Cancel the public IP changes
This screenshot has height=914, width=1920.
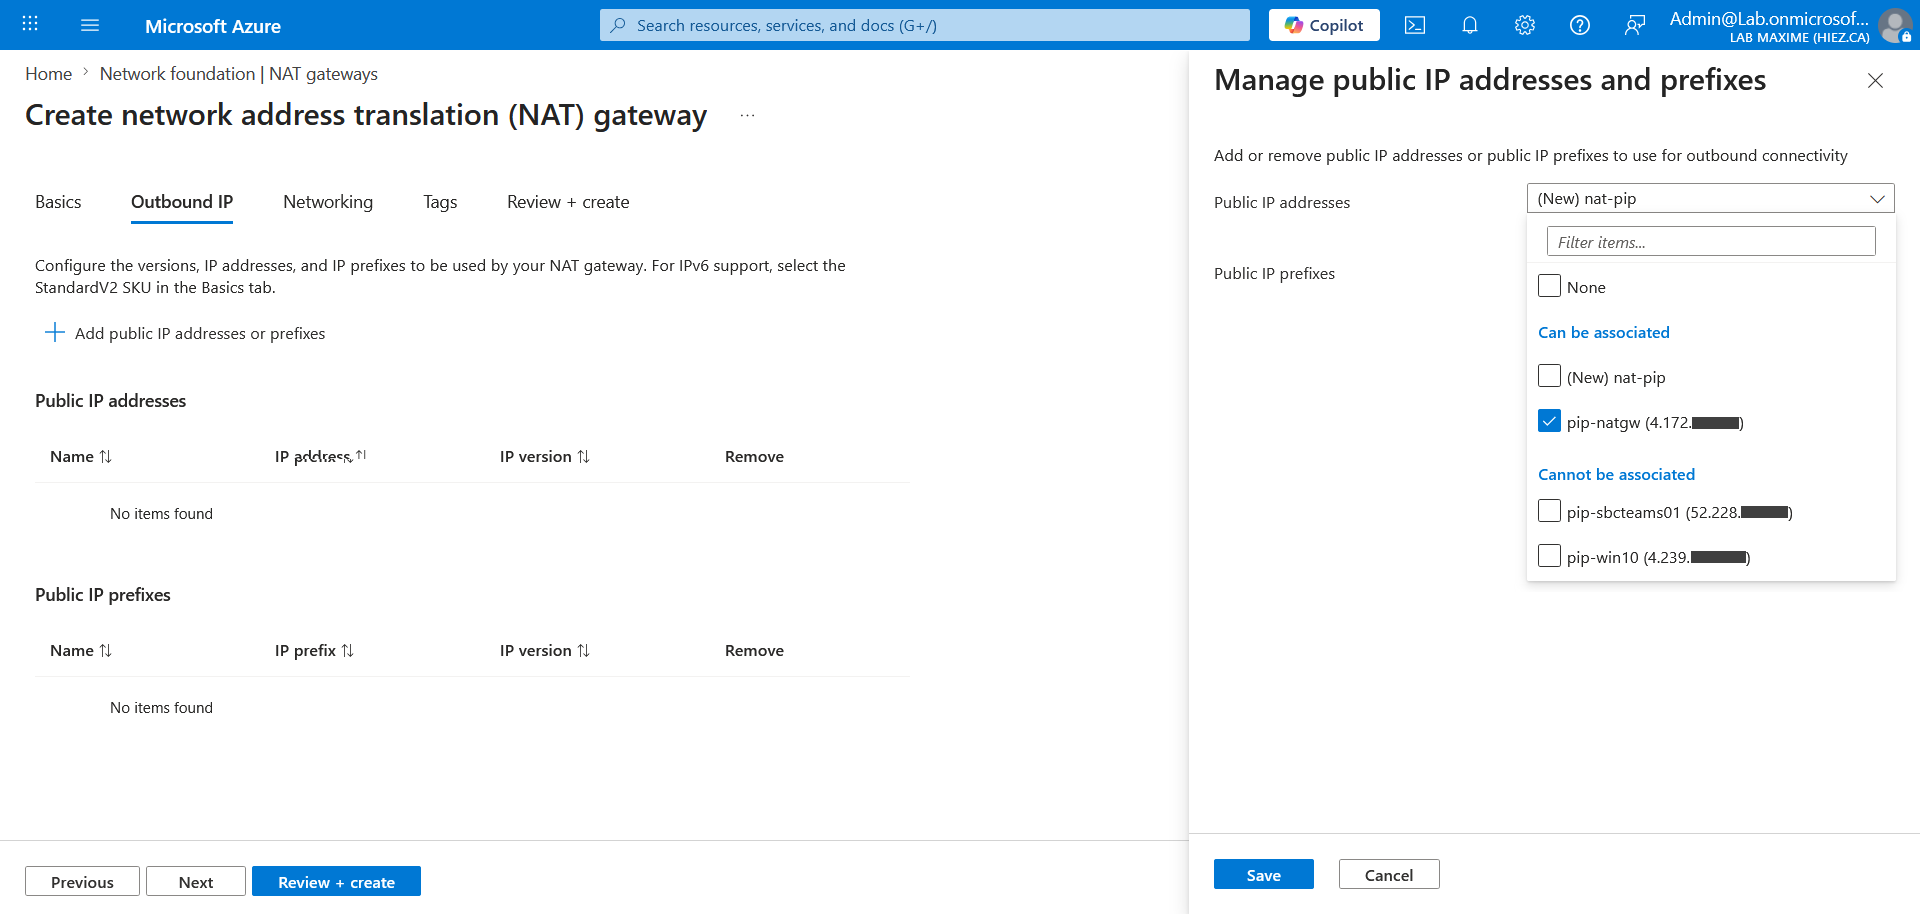click(x=1389, y=874)
